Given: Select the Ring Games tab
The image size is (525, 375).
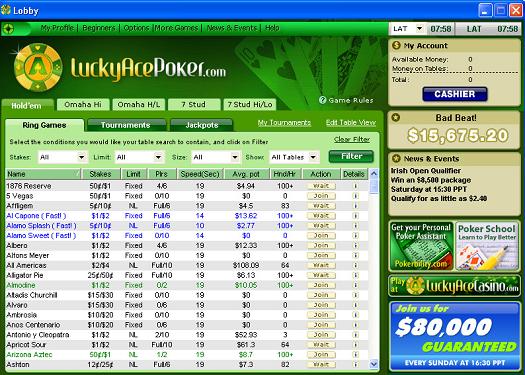Looking at the screenshot, I should tap(44, 125).
